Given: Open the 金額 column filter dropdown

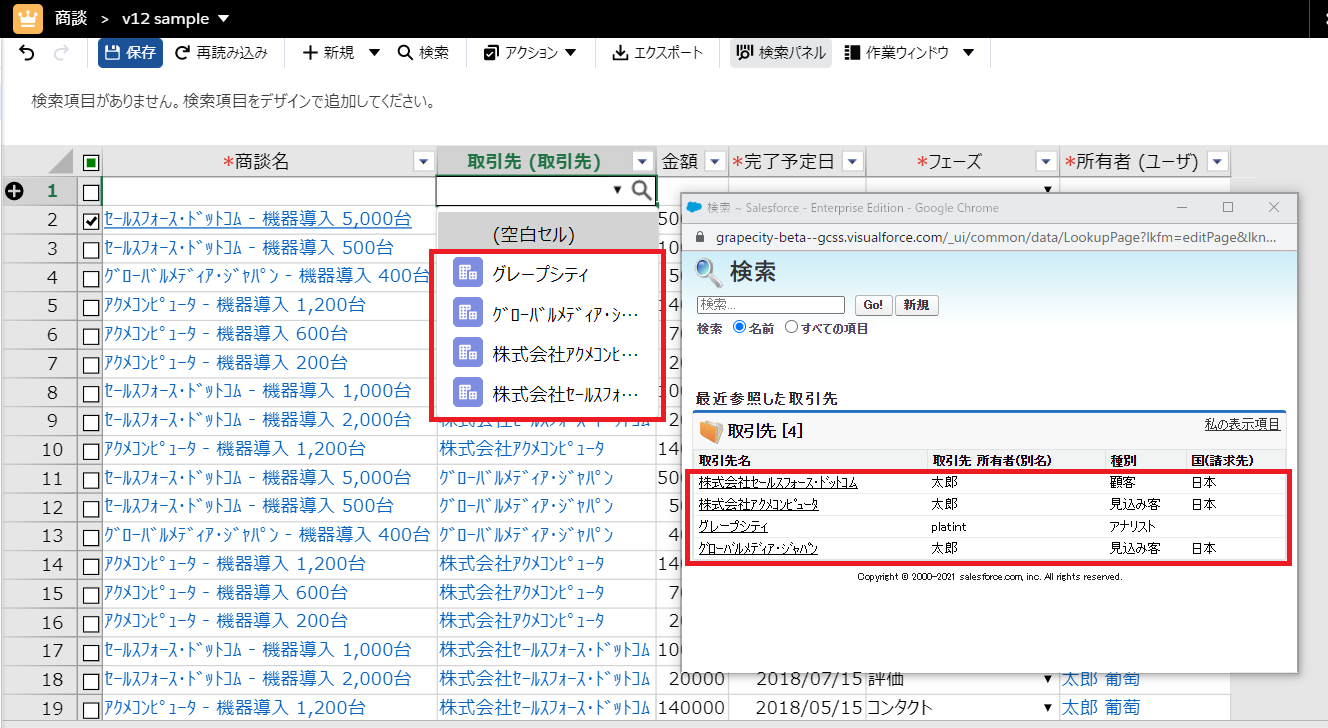Looking at the screenshot, I should coord(715,162).
